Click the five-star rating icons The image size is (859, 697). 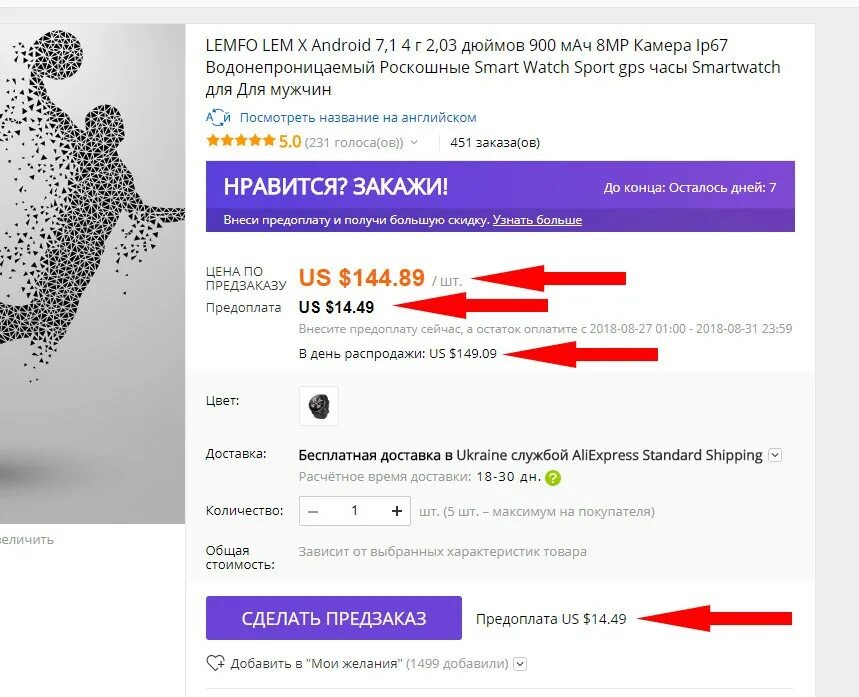pyautogui.click(x=240, y=141)
